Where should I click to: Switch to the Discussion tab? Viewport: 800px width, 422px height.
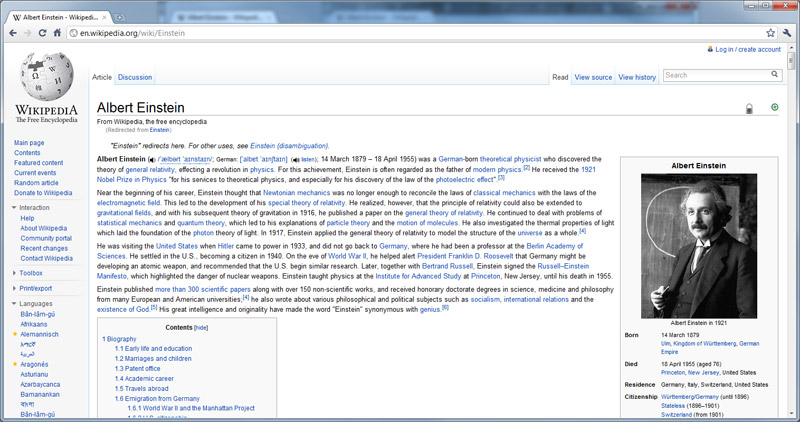[135, 77]
